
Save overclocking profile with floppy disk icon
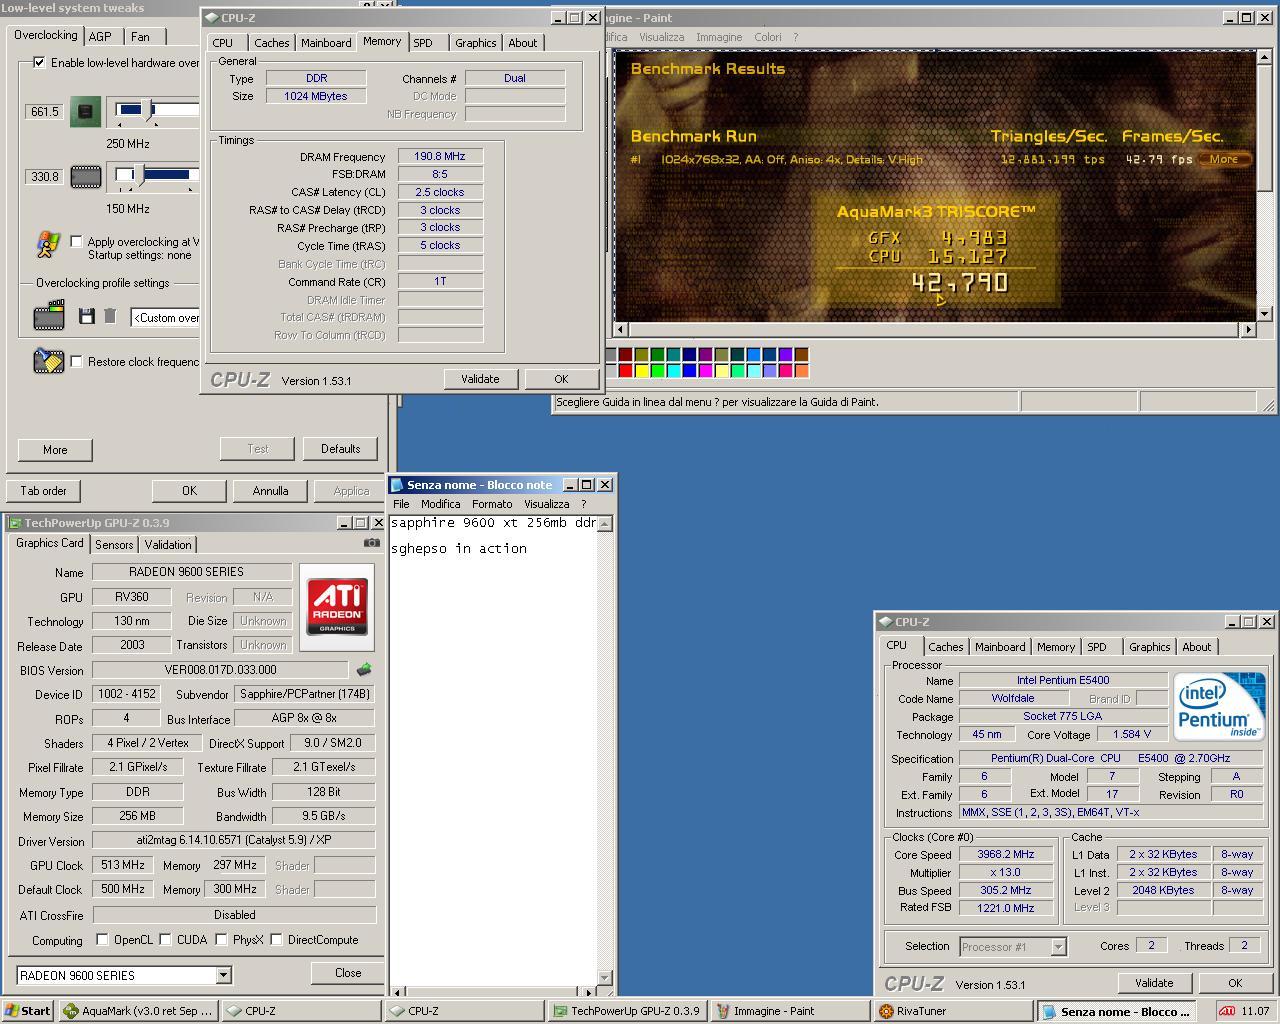[87, 316]
